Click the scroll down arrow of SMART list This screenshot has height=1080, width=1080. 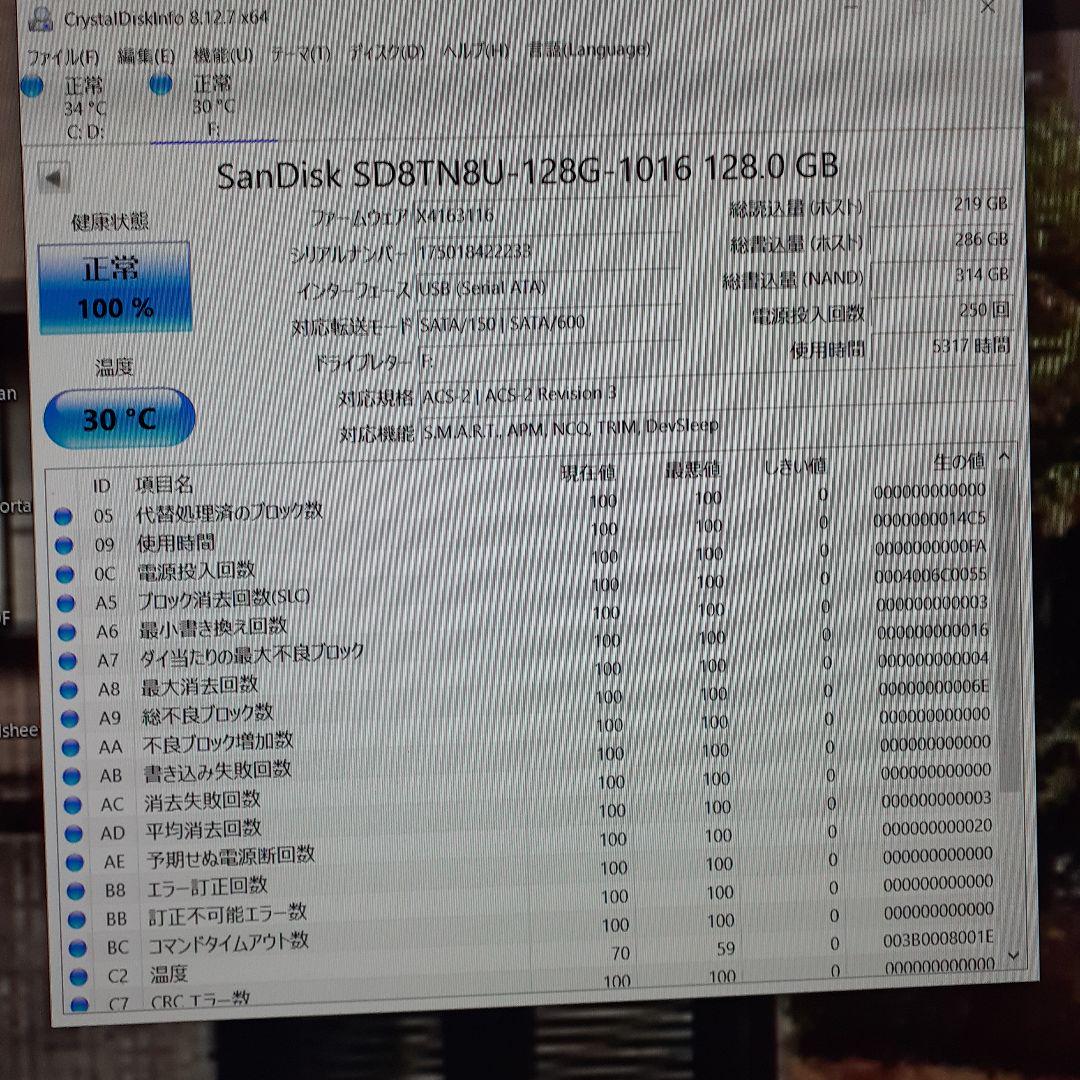[x=1012, y=955]
